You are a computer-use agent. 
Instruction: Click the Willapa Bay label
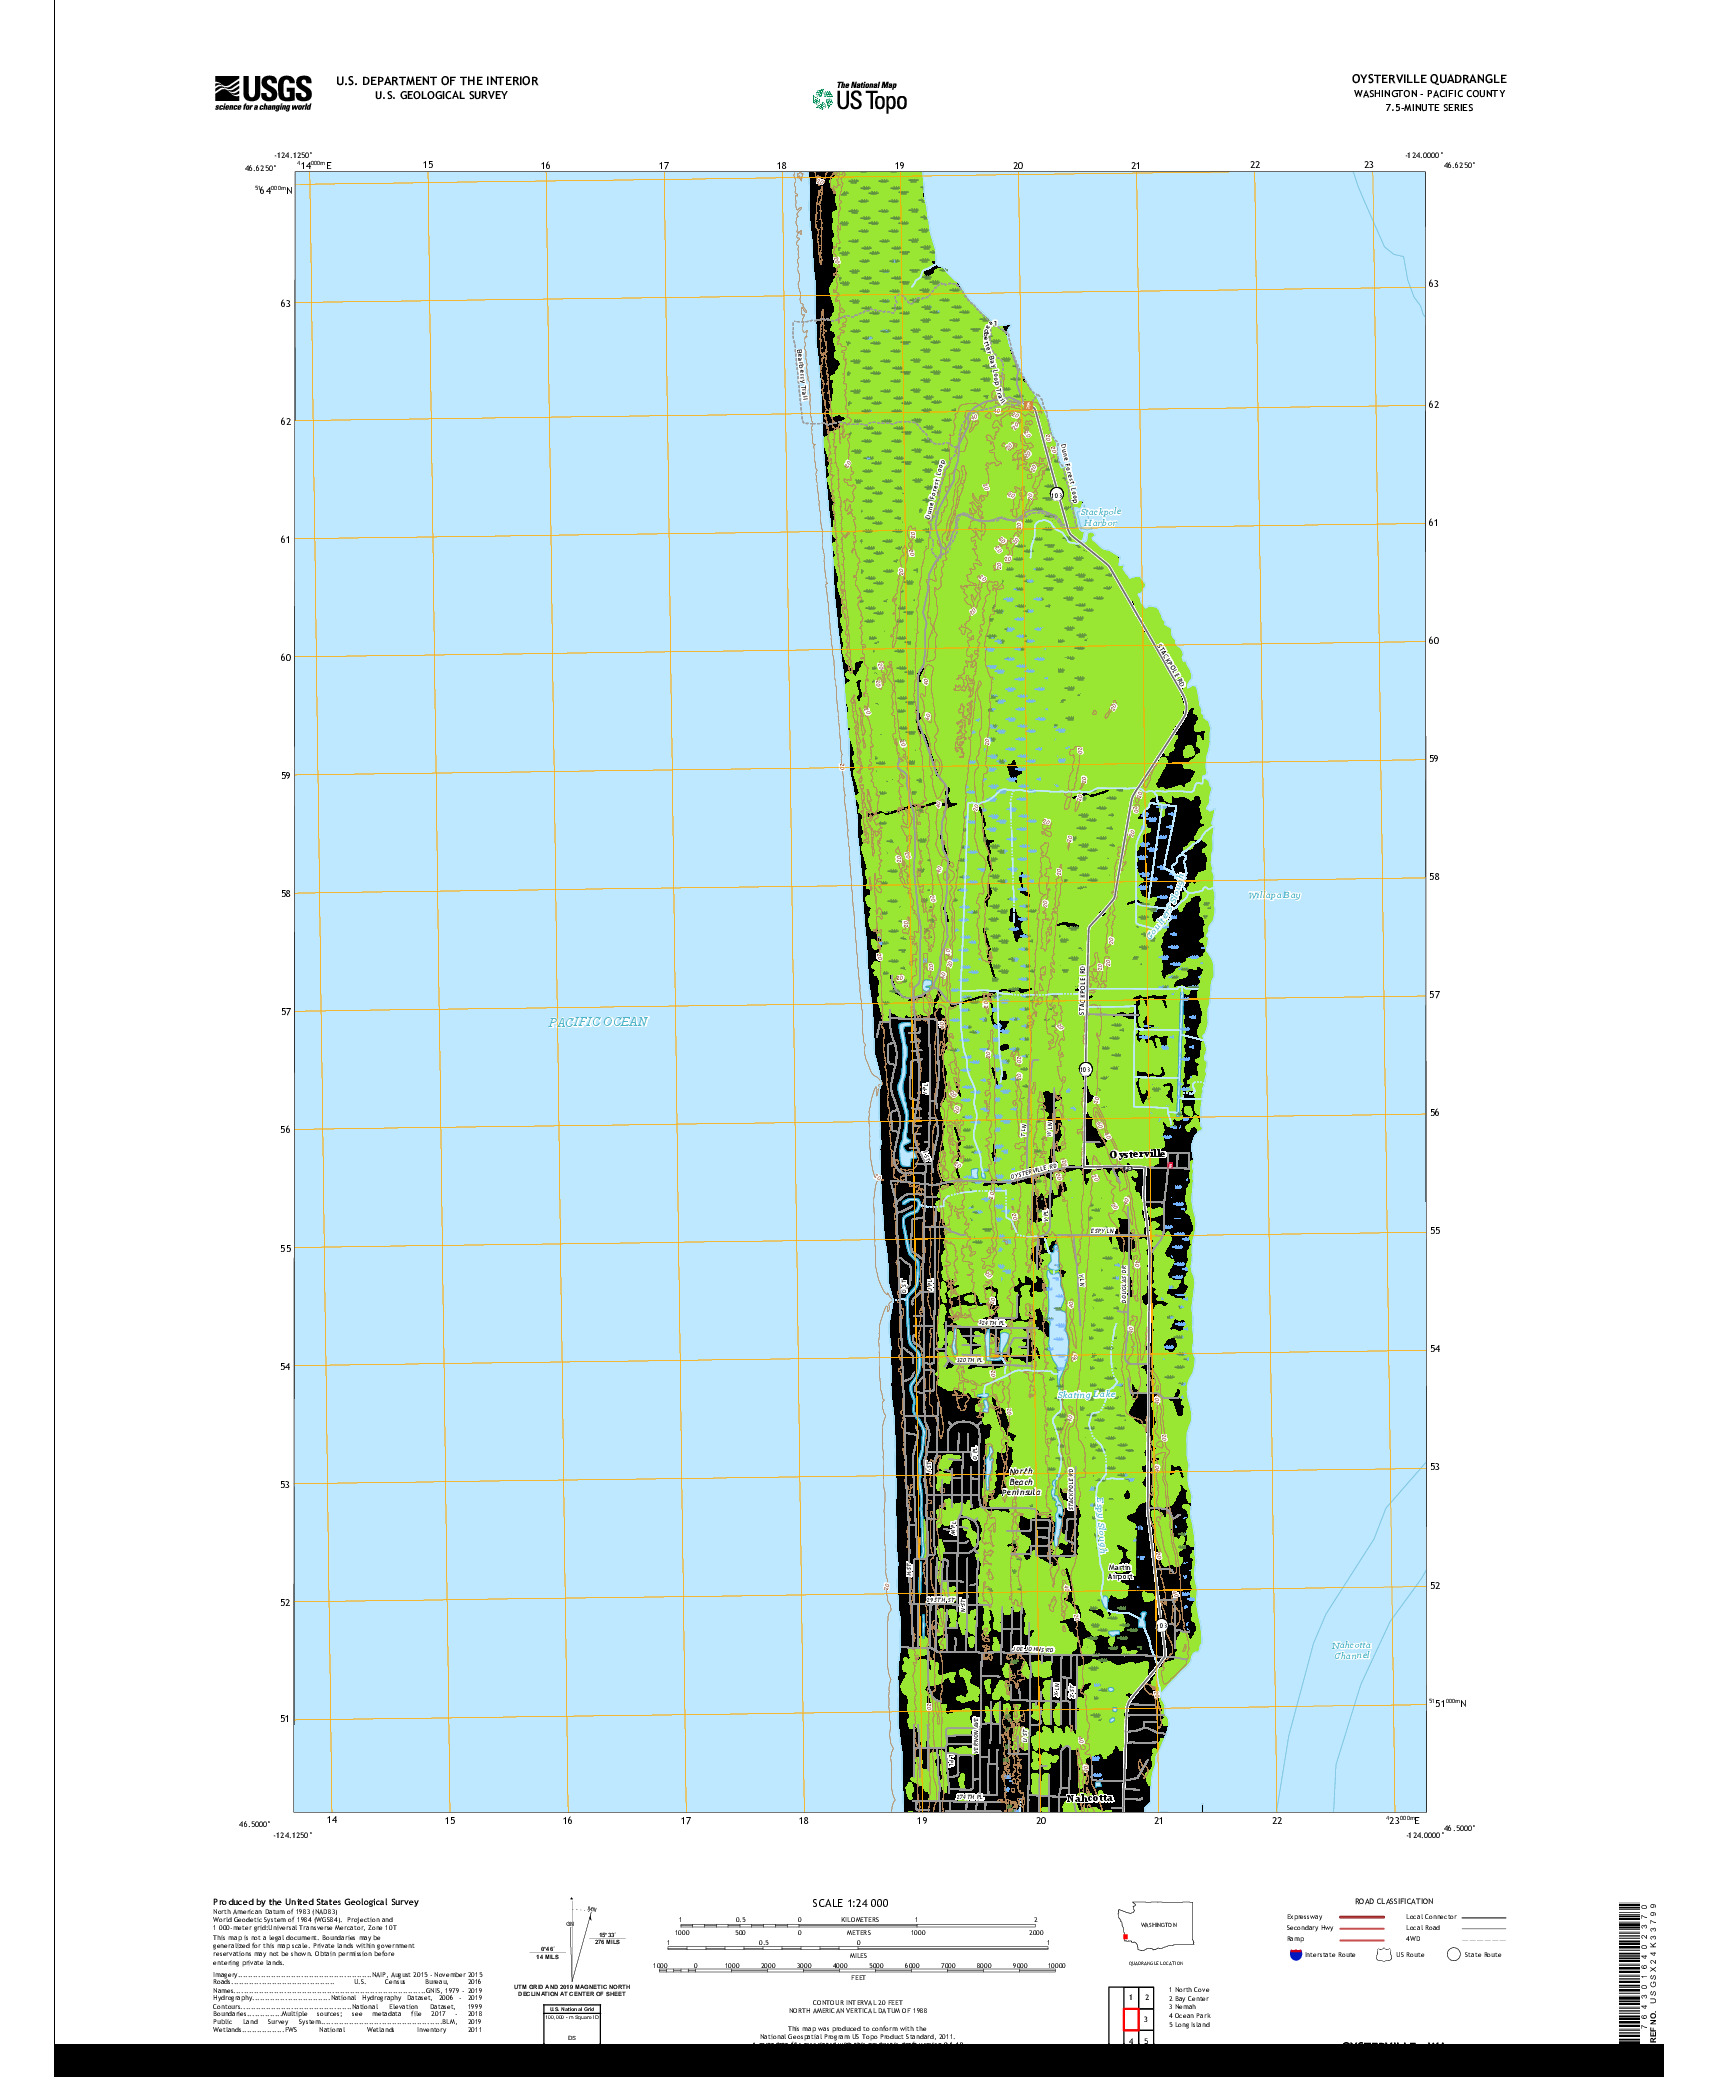[x=1274, y=895]
